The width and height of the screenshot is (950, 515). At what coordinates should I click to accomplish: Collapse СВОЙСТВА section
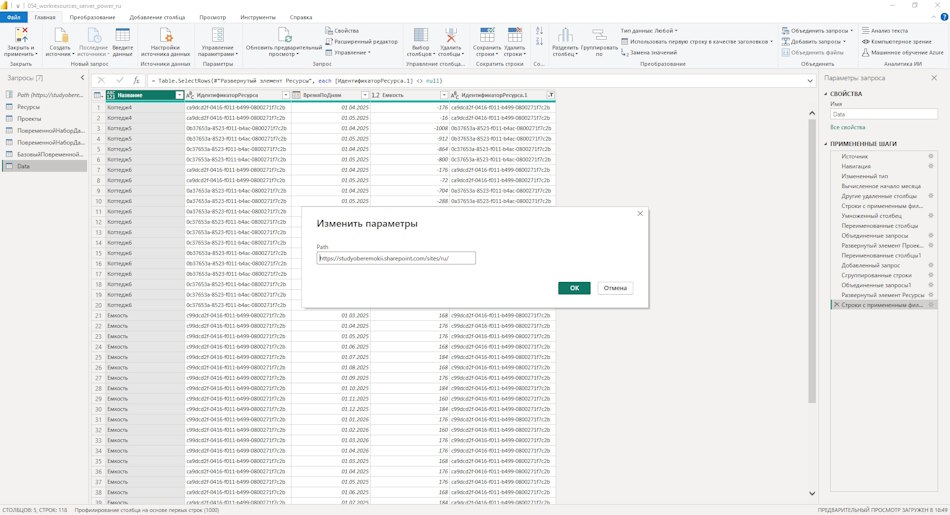pos(826,94)
